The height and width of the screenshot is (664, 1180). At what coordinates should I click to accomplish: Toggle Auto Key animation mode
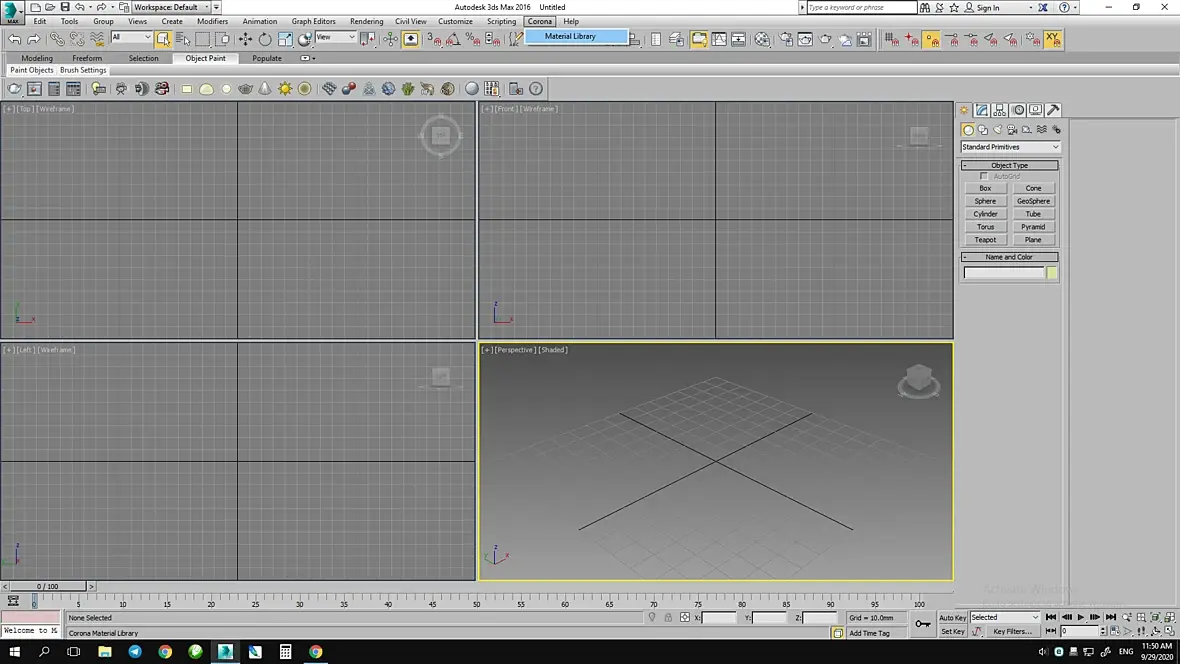click(x=953, y=617)
